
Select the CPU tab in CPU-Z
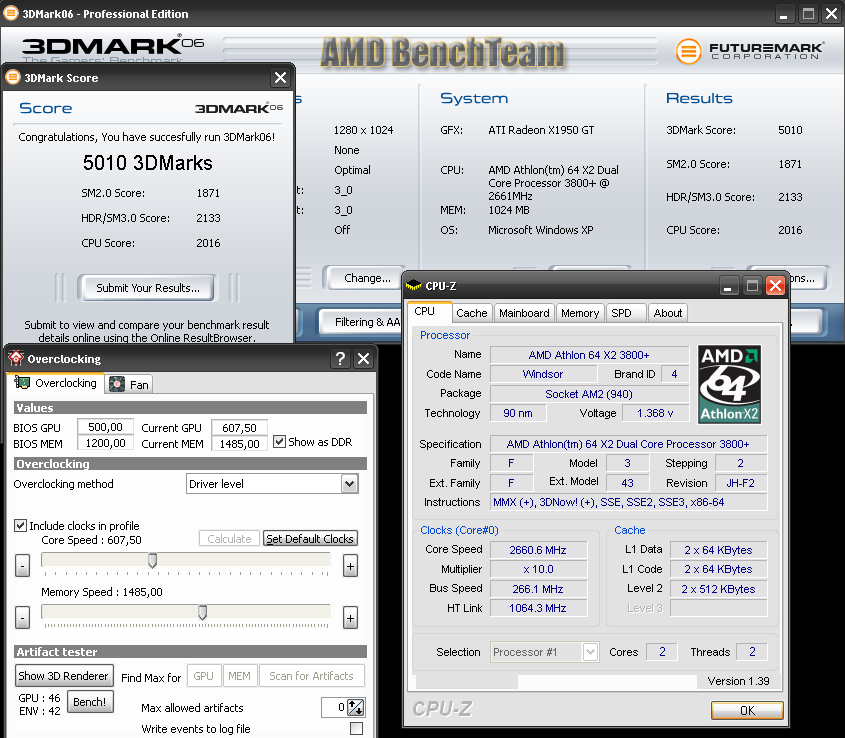coord(429,312)
